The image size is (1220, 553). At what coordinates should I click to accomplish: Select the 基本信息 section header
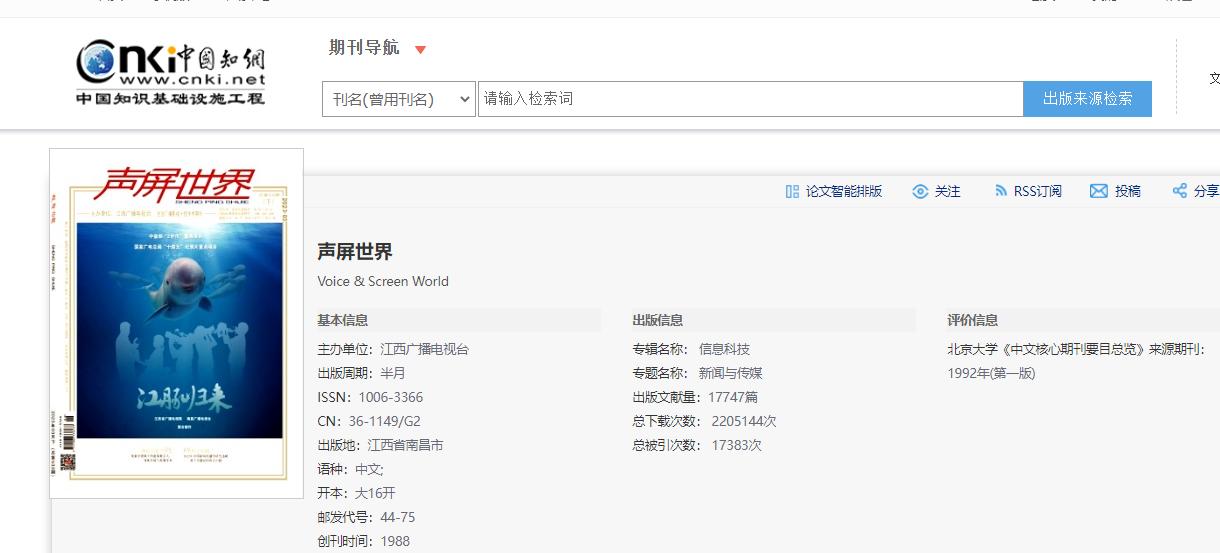click(343, 320)
